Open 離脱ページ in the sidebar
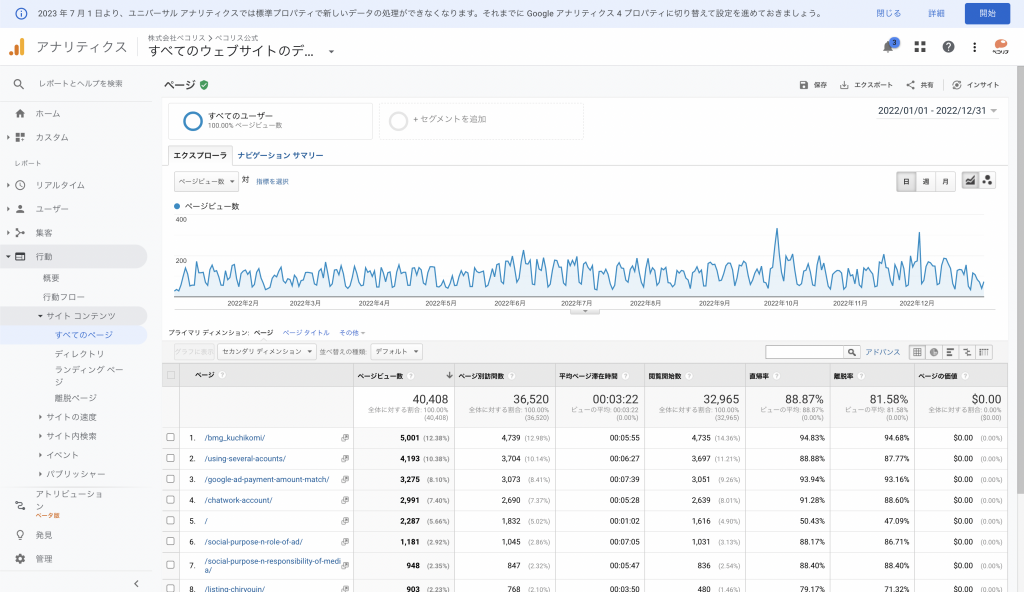This screenshot has height=592, width=1024. tap(76, 398)
